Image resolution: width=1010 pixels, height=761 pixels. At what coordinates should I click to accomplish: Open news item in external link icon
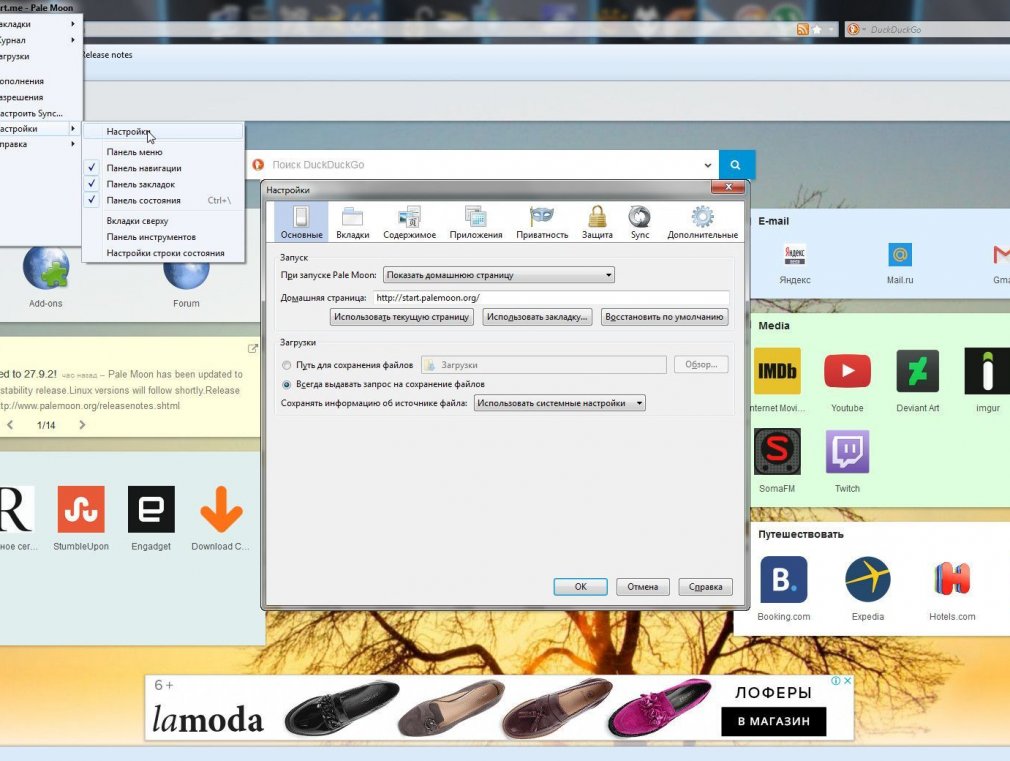point(252,349)
